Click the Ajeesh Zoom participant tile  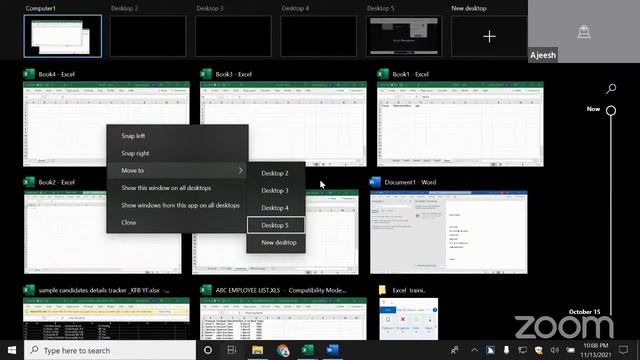coord(584,31)
